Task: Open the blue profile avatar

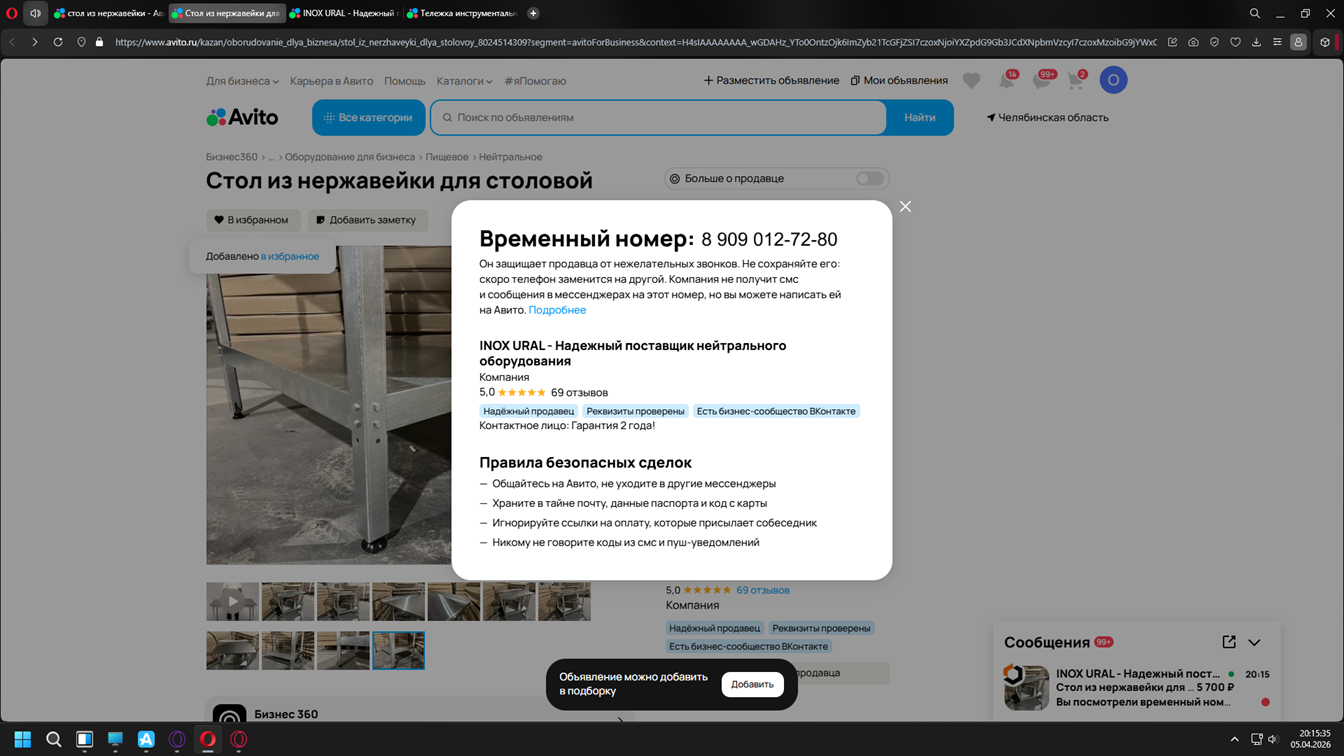Action: pyautogui.click(x=1113, y=80)
